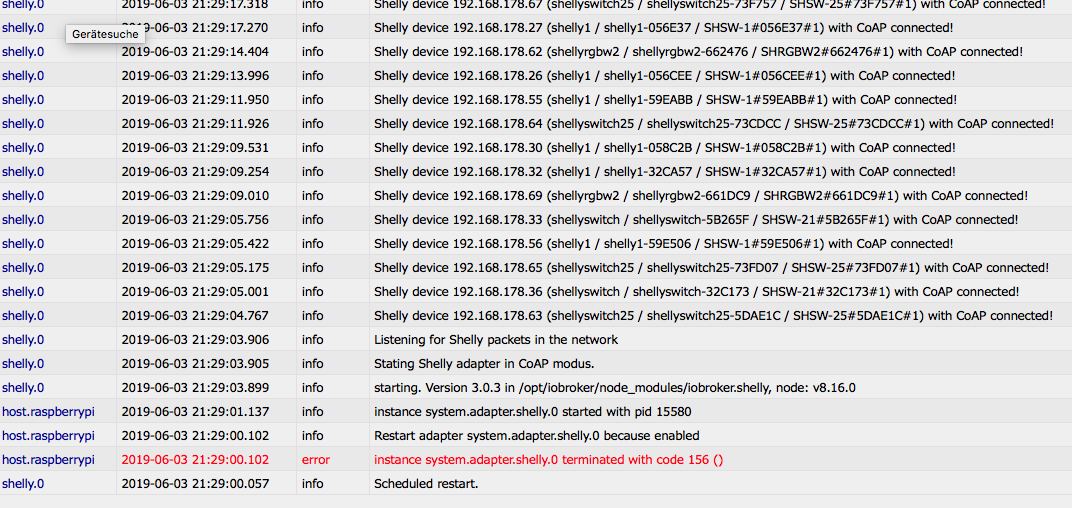
Task: Select timestamp 2019-06-03 21:29:09.010
Action: coord(196,196)
